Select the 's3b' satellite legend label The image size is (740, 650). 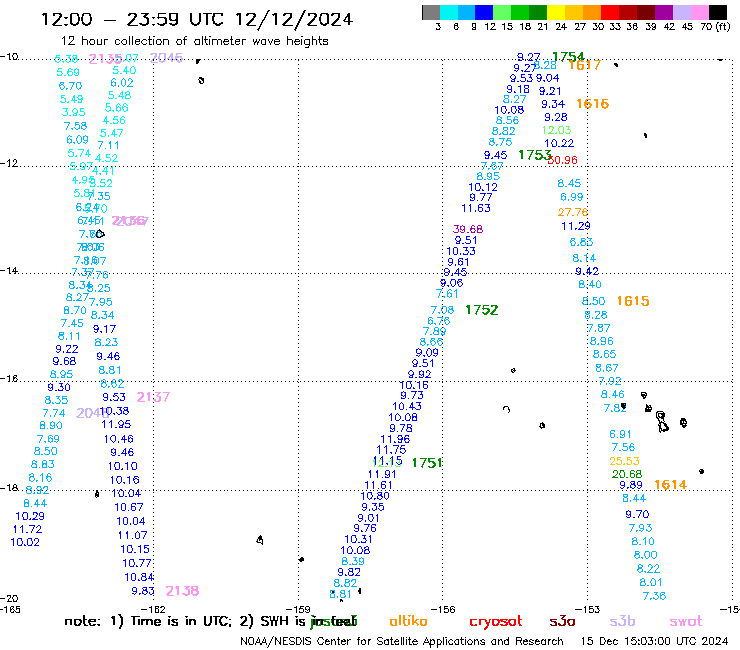pos(622,621)
